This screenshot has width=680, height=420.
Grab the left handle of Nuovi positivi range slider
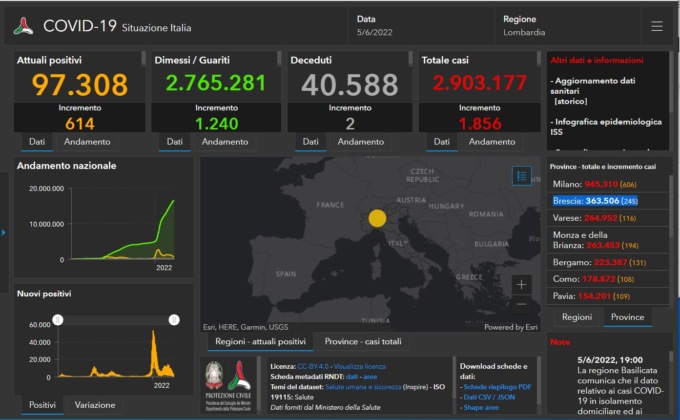[x=58, y=319]
